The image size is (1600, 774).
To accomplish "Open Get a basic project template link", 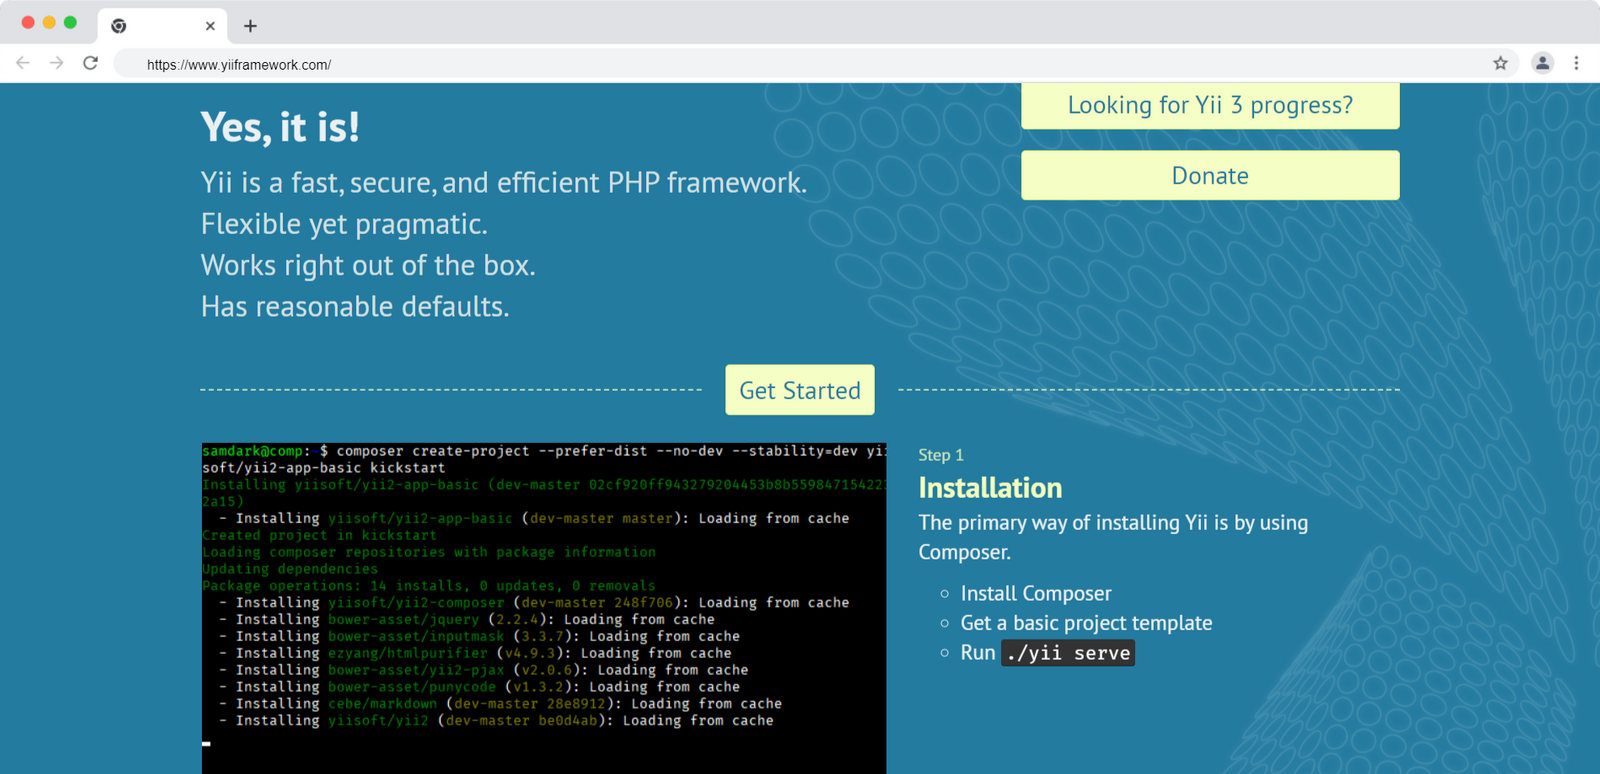I will (x=1086, y=623).
